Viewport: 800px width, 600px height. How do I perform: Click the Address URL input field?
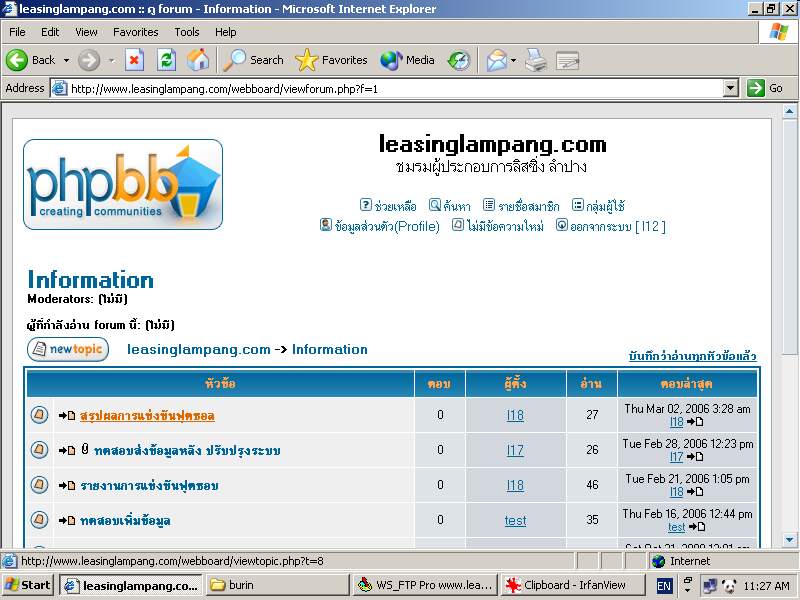click(390, 88)
